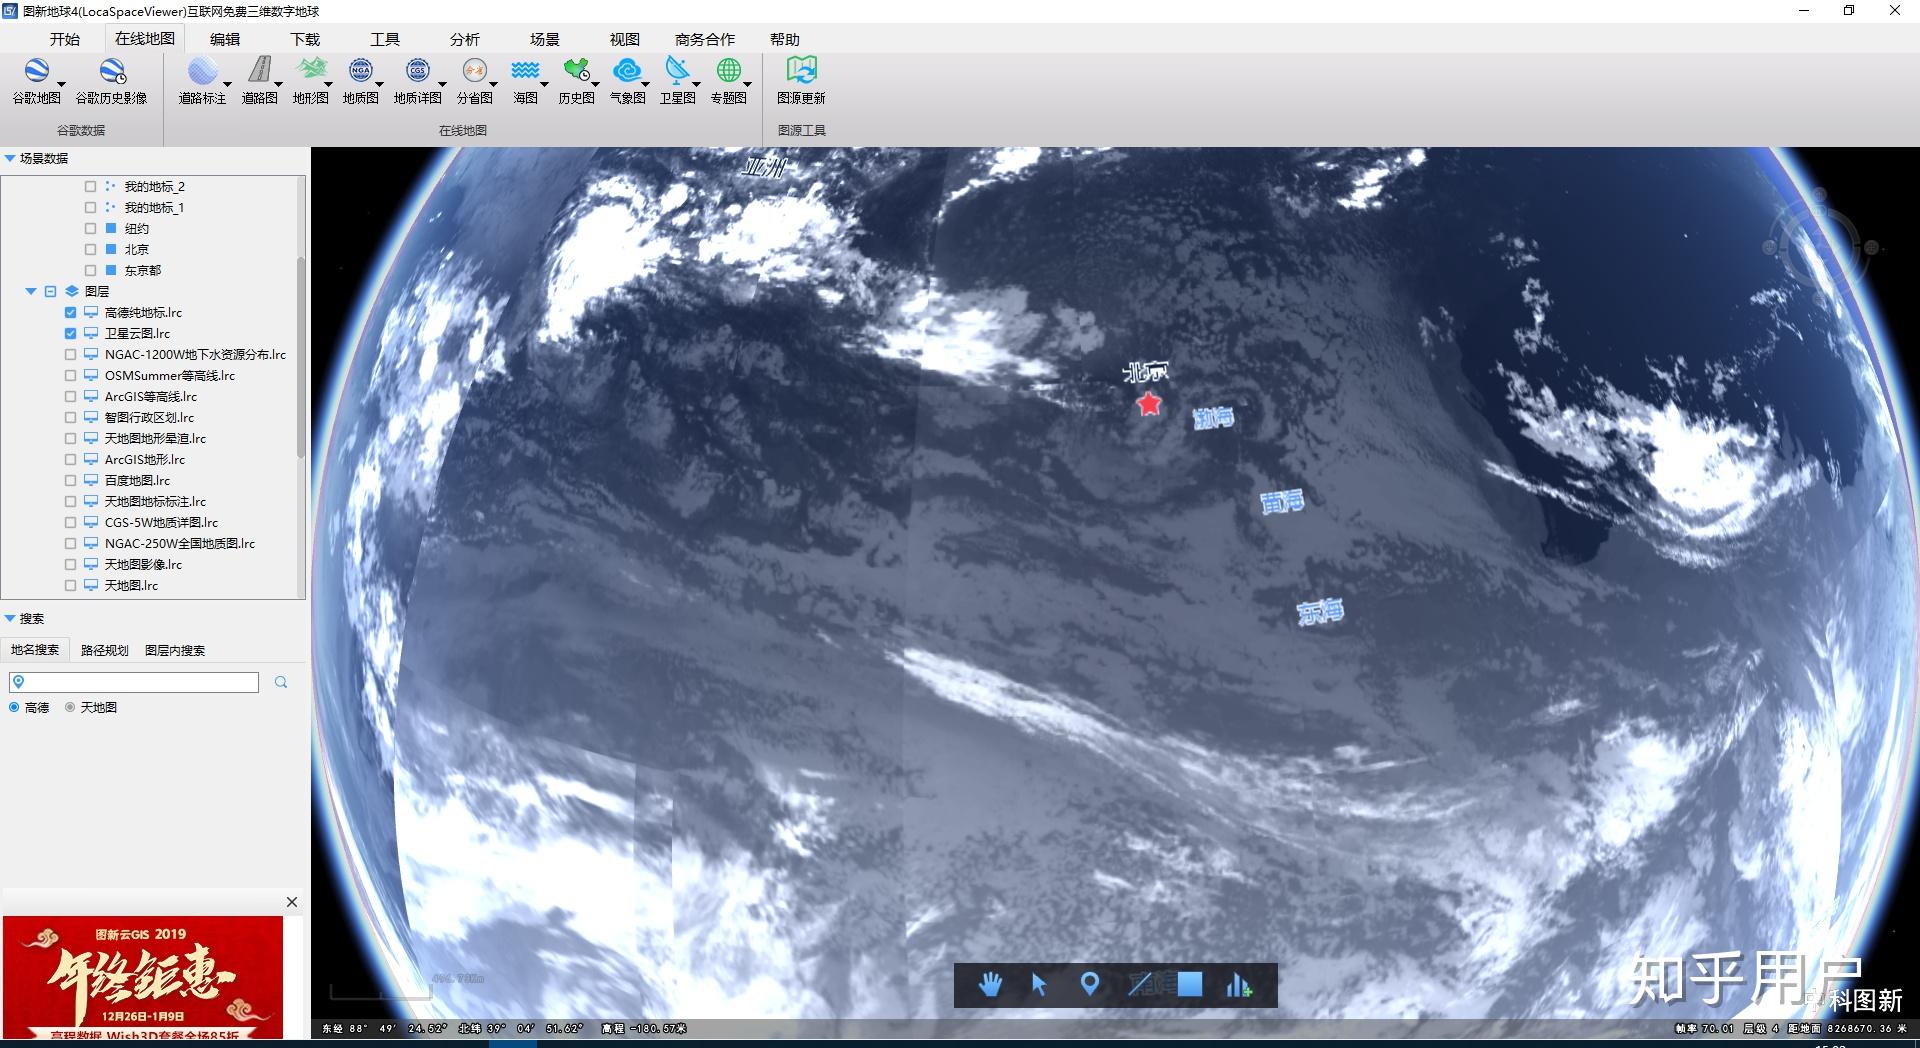Switch to the 分析 ribbon tab

(464, 39)
